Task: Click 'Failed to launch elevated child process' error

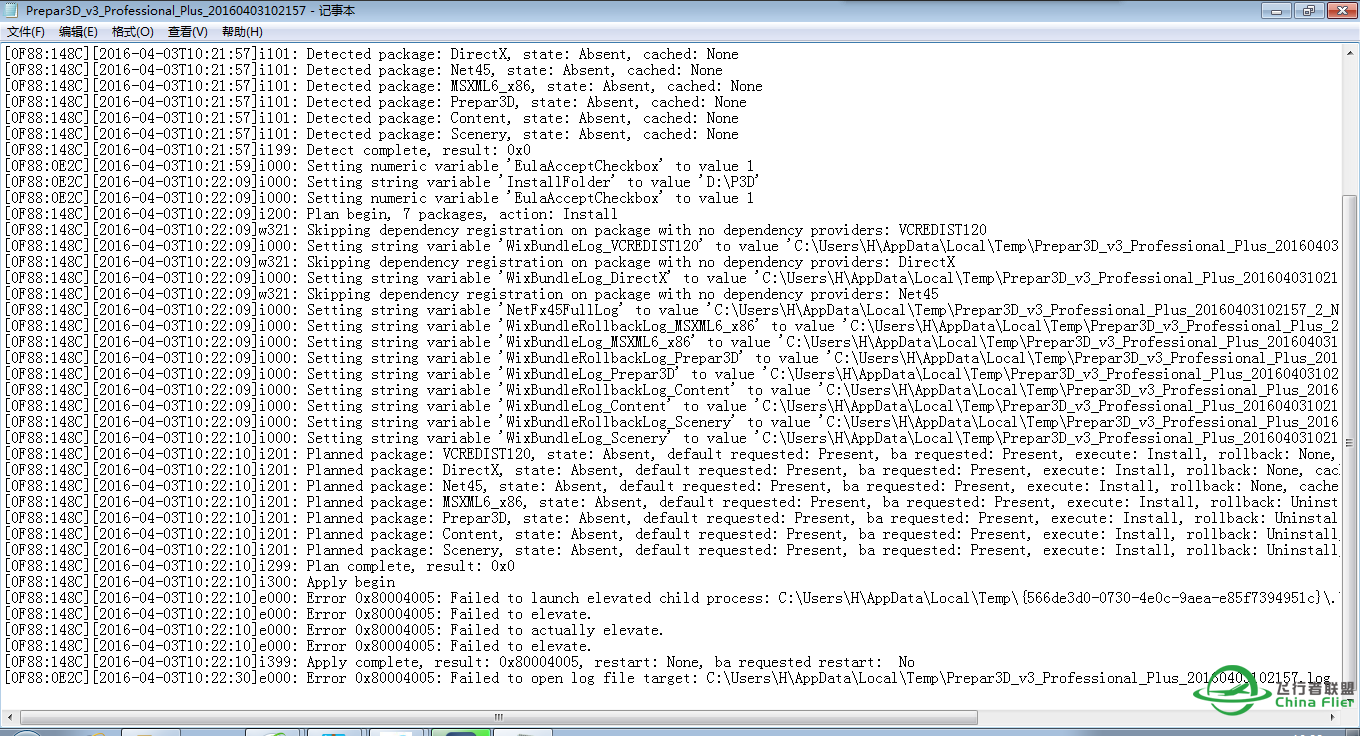Action: (x=672, y=598)
